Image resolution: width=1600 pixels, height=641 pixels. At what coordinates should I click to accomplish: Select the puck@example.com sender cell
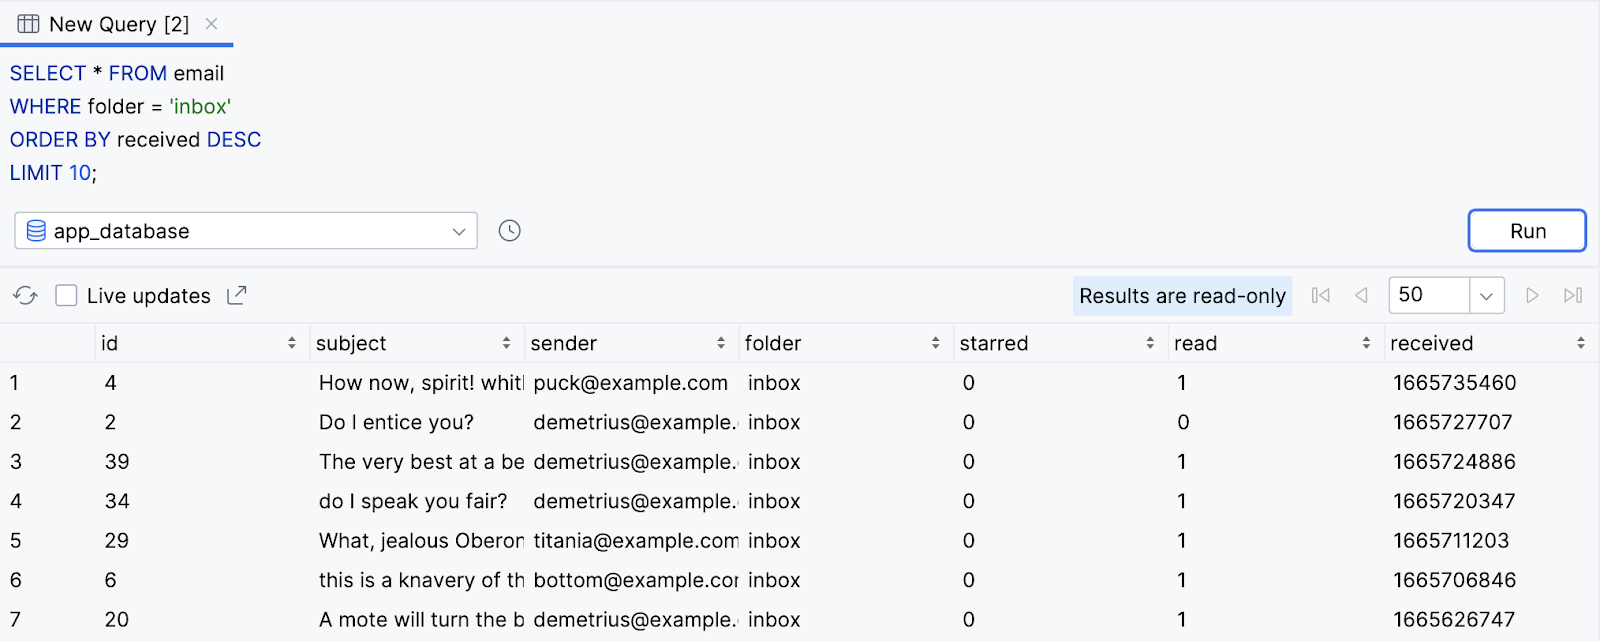click(x=630, y=383)
